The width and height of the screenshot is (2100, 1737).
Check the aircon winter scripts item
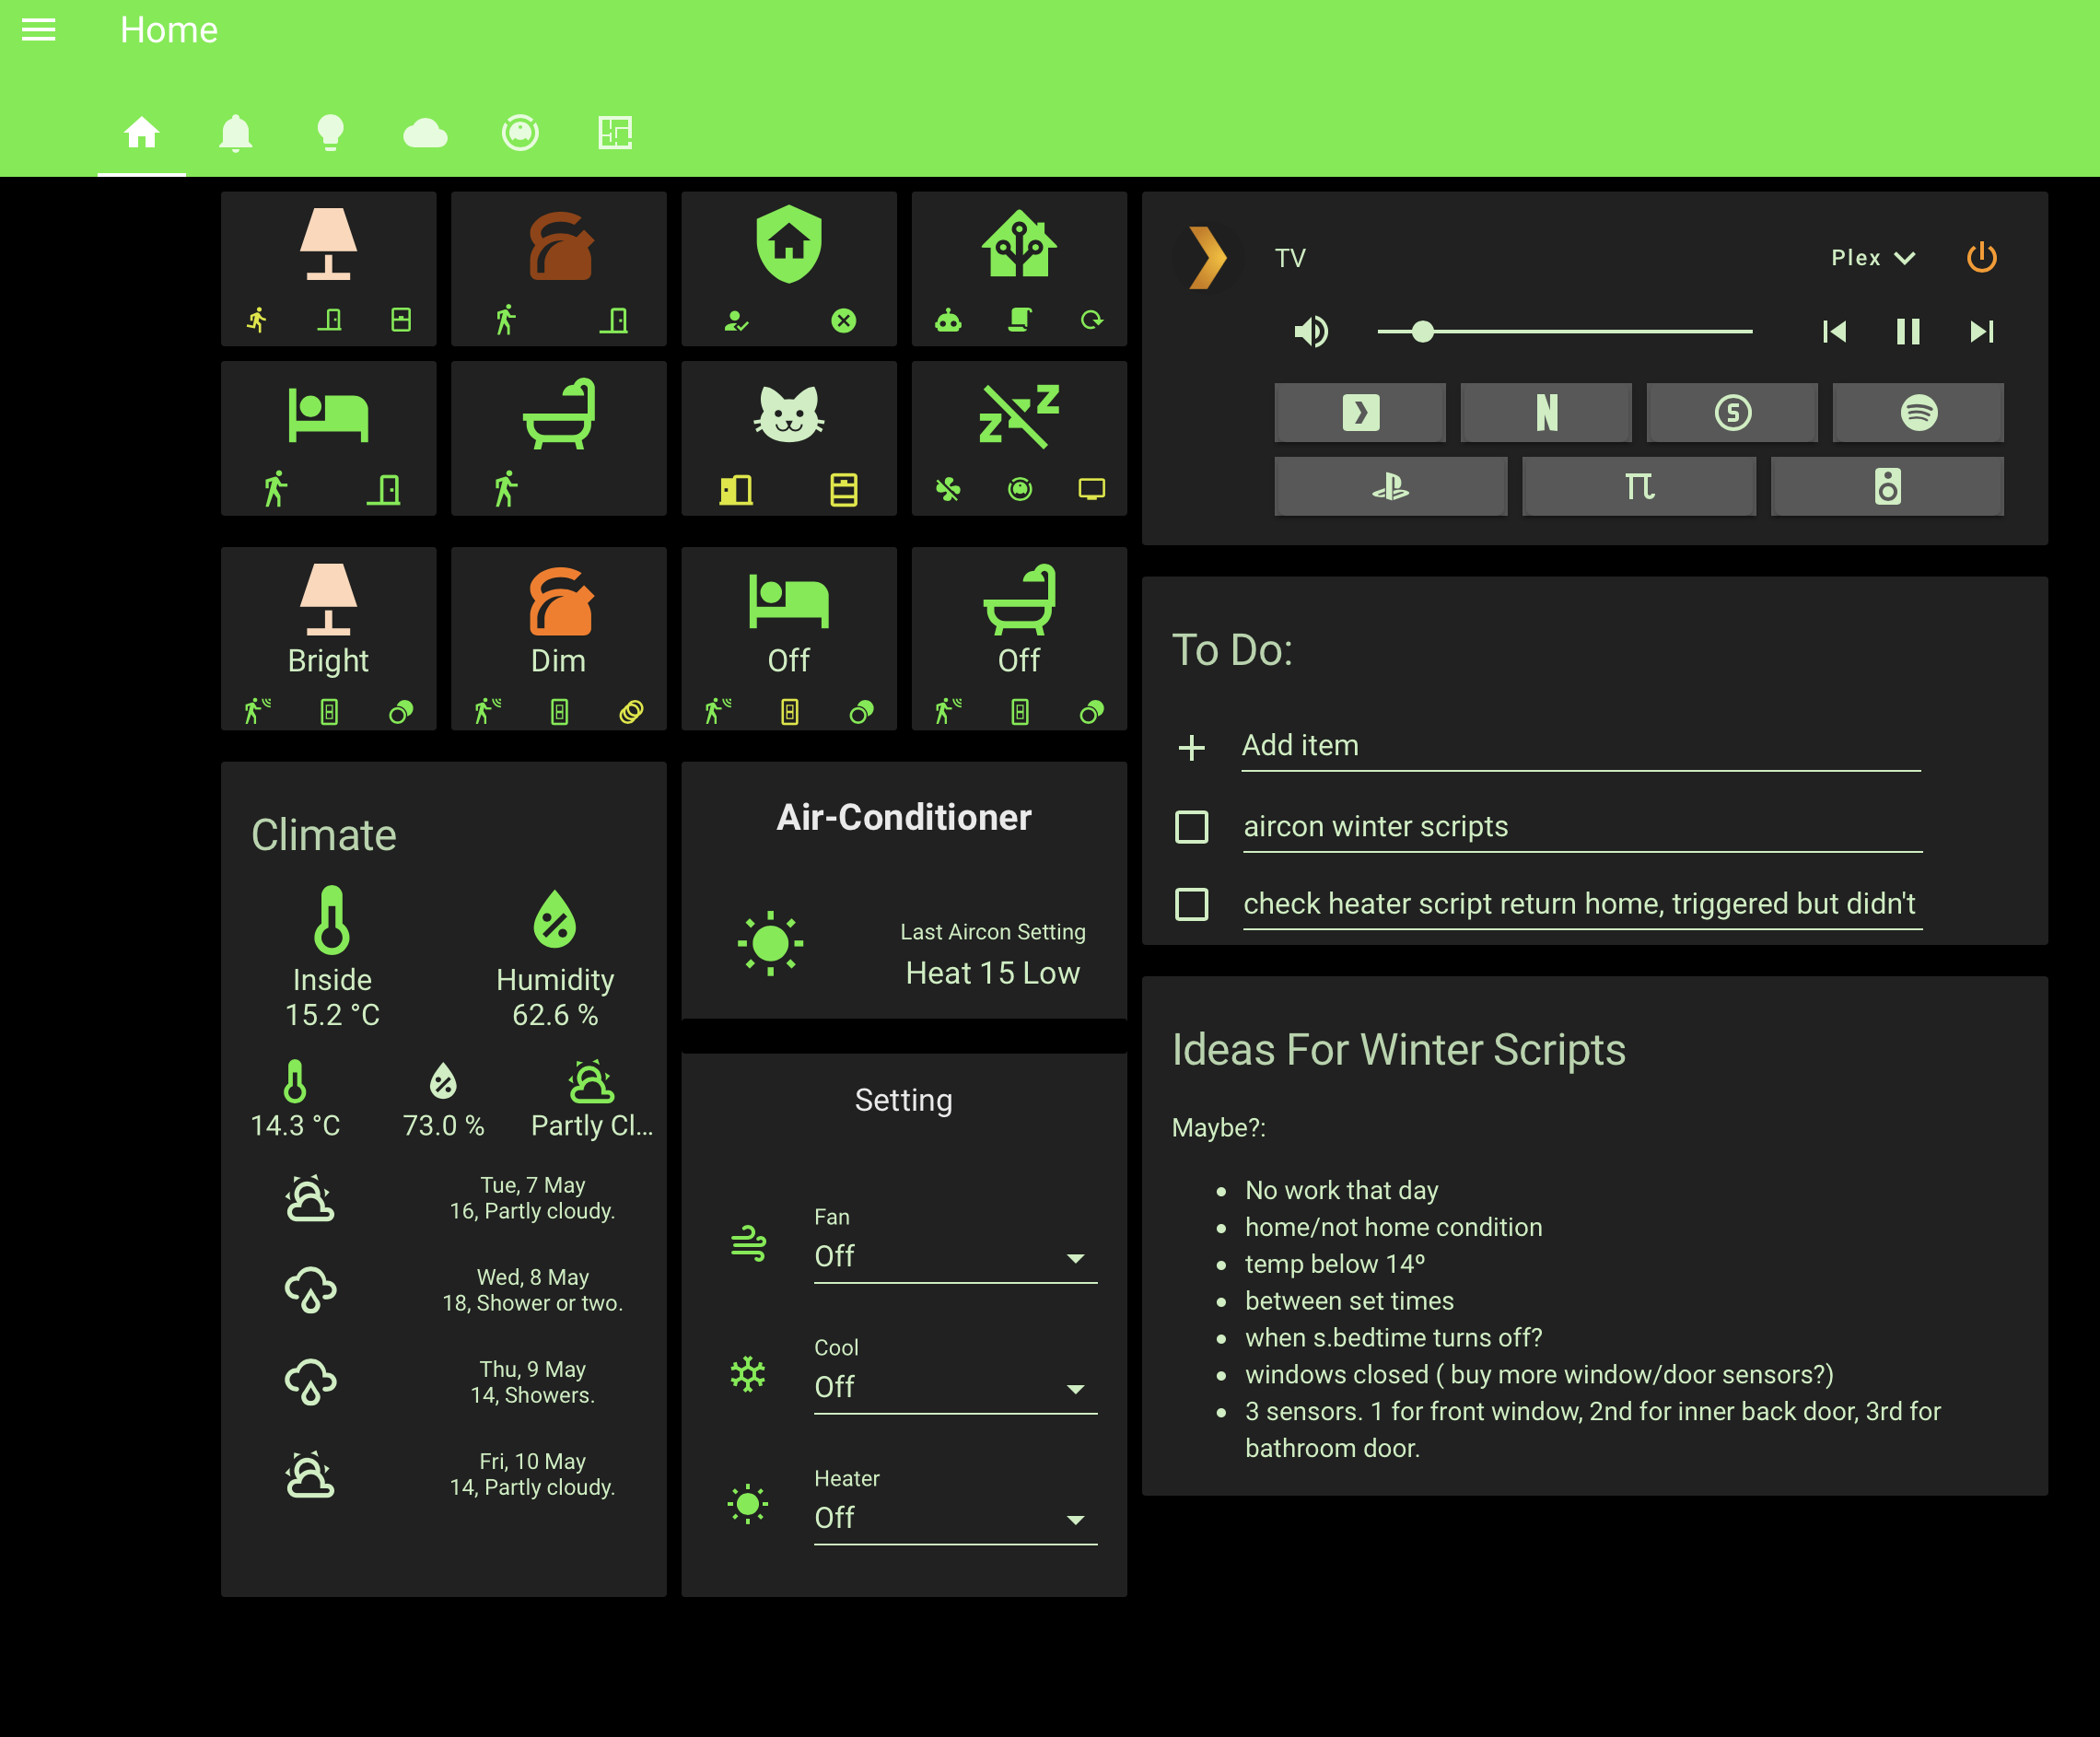point(1191,827)
